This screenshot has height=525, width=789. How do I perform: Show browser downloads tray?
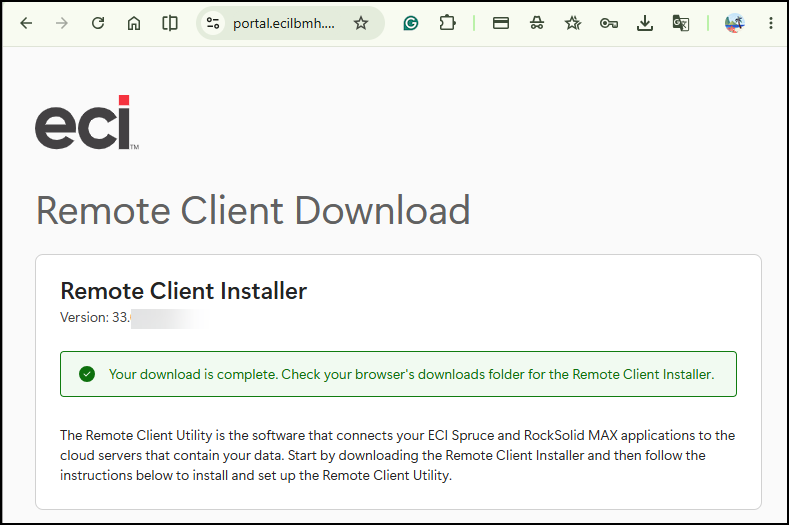pyautogui.click(x=645, y=23)
